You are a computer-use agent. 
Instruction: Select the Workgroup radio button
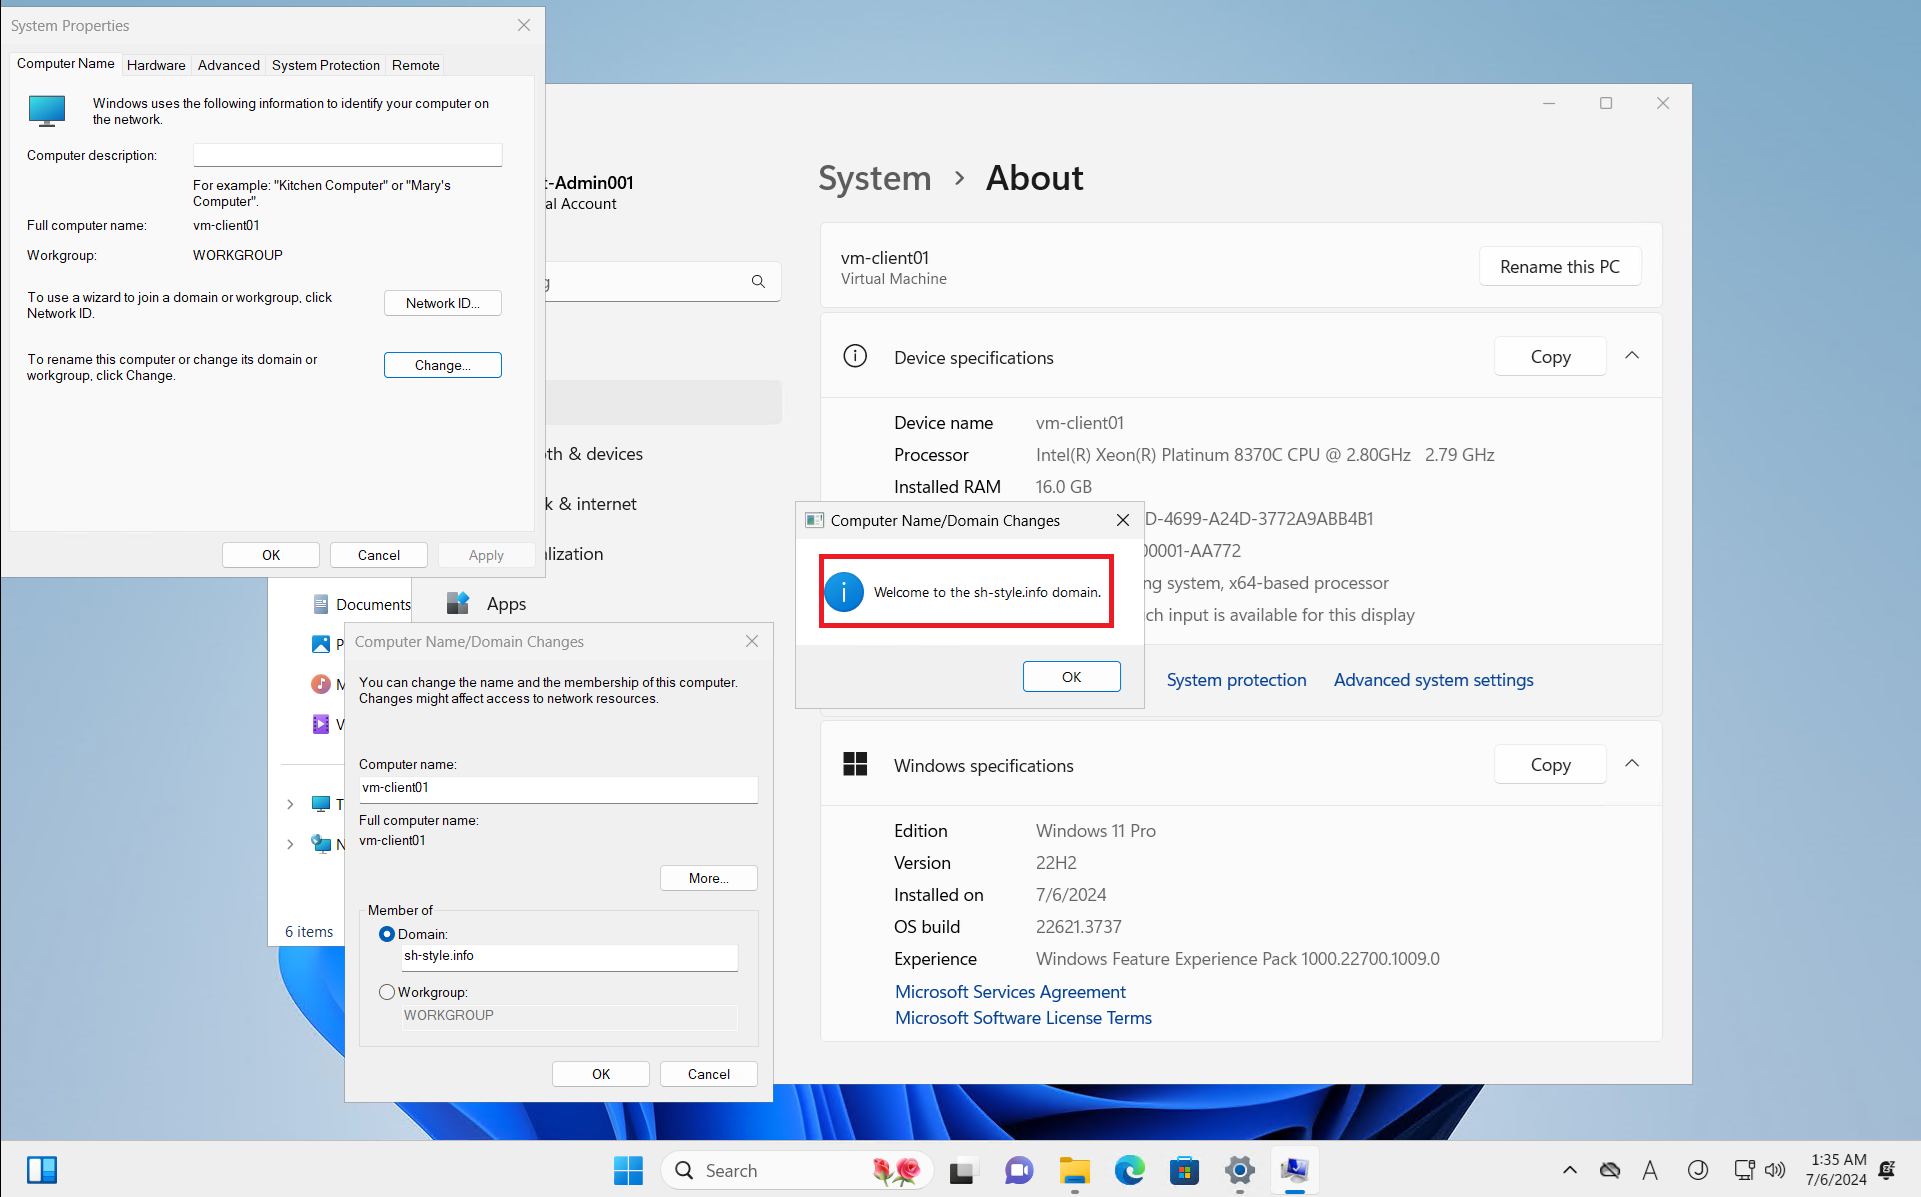[x=387, y=992]
